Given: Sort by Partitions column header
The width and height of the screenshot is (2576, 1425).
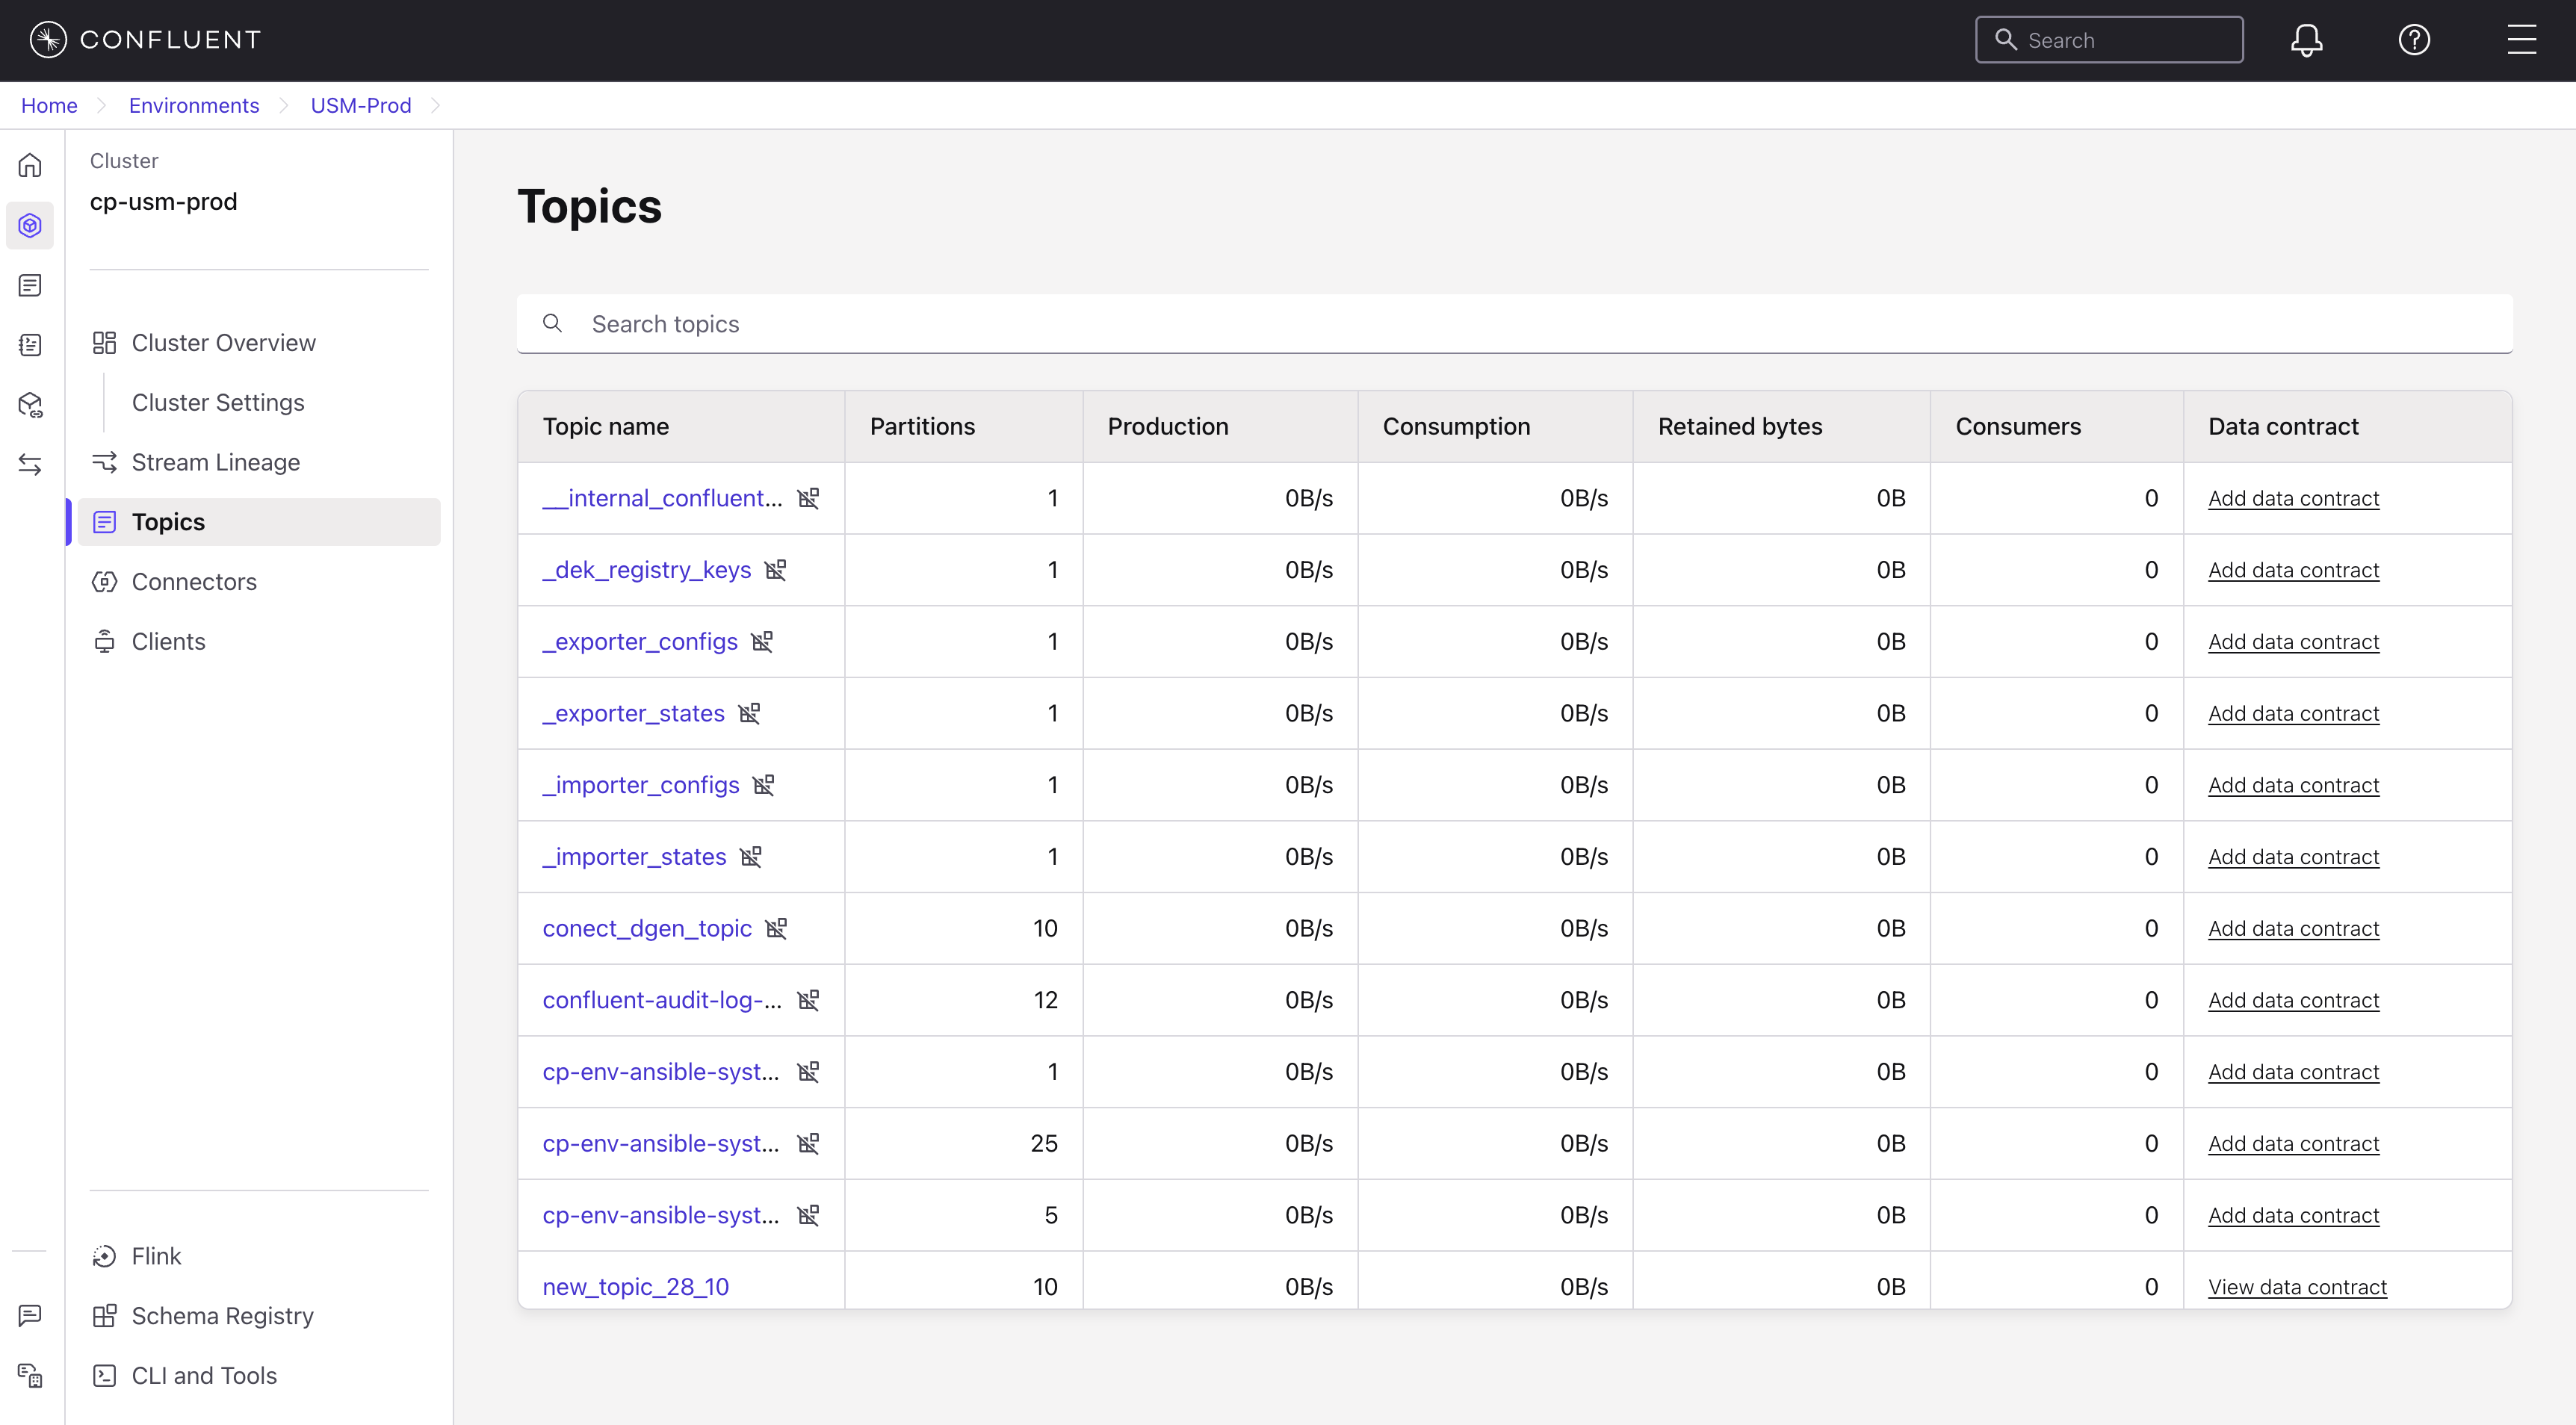Looking at the screenshot, I should coord(922,427).
